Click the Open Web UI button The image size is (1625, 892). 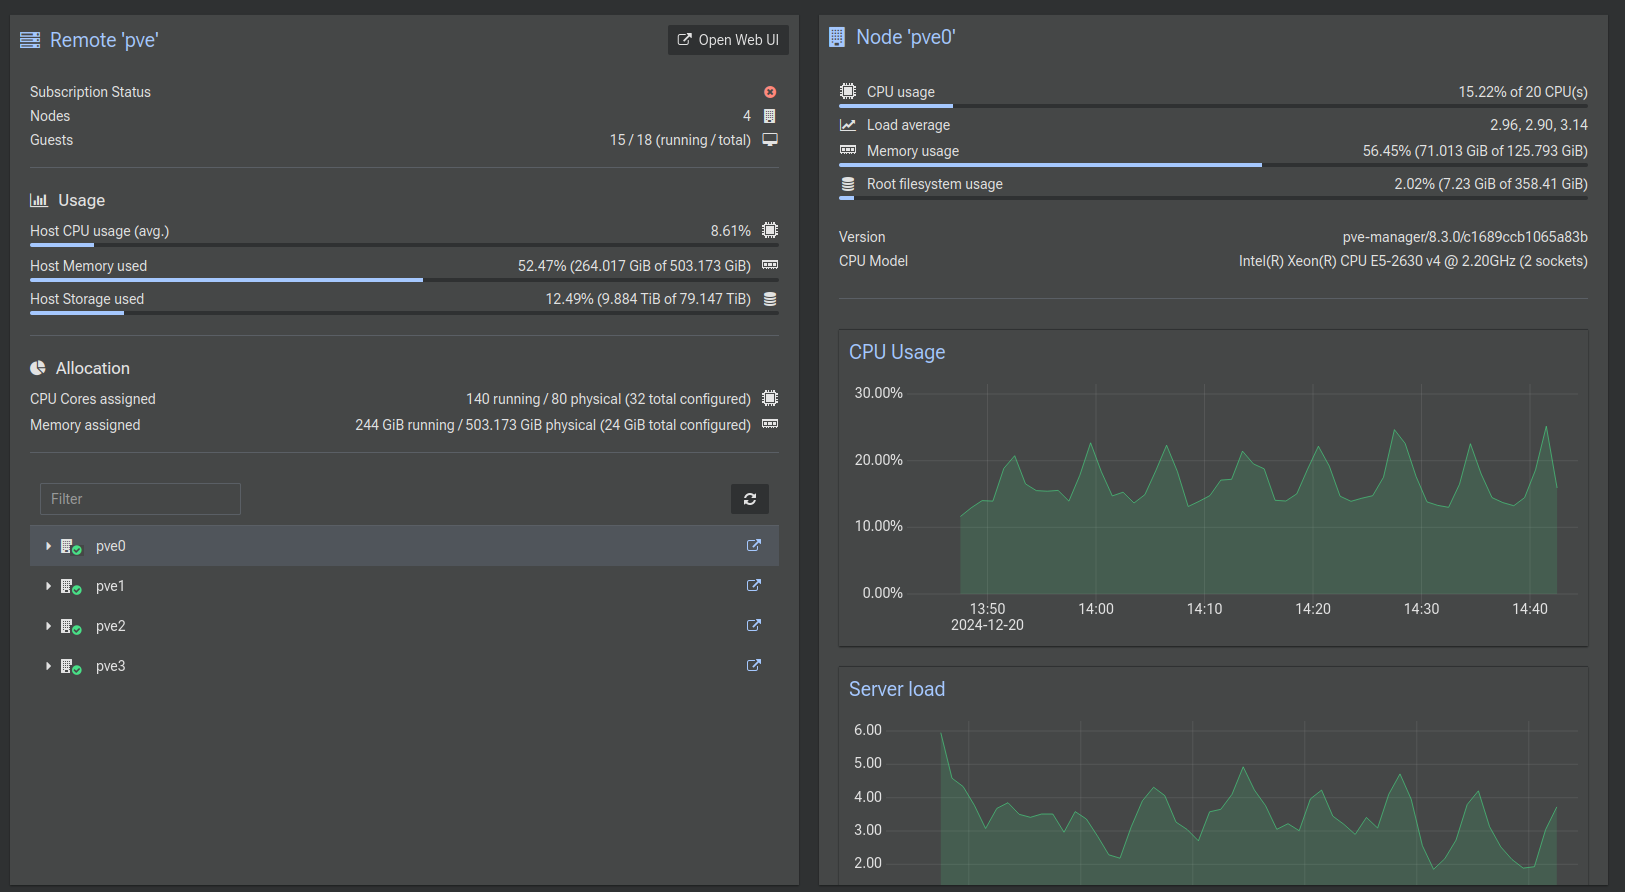[x=728, y=40]
